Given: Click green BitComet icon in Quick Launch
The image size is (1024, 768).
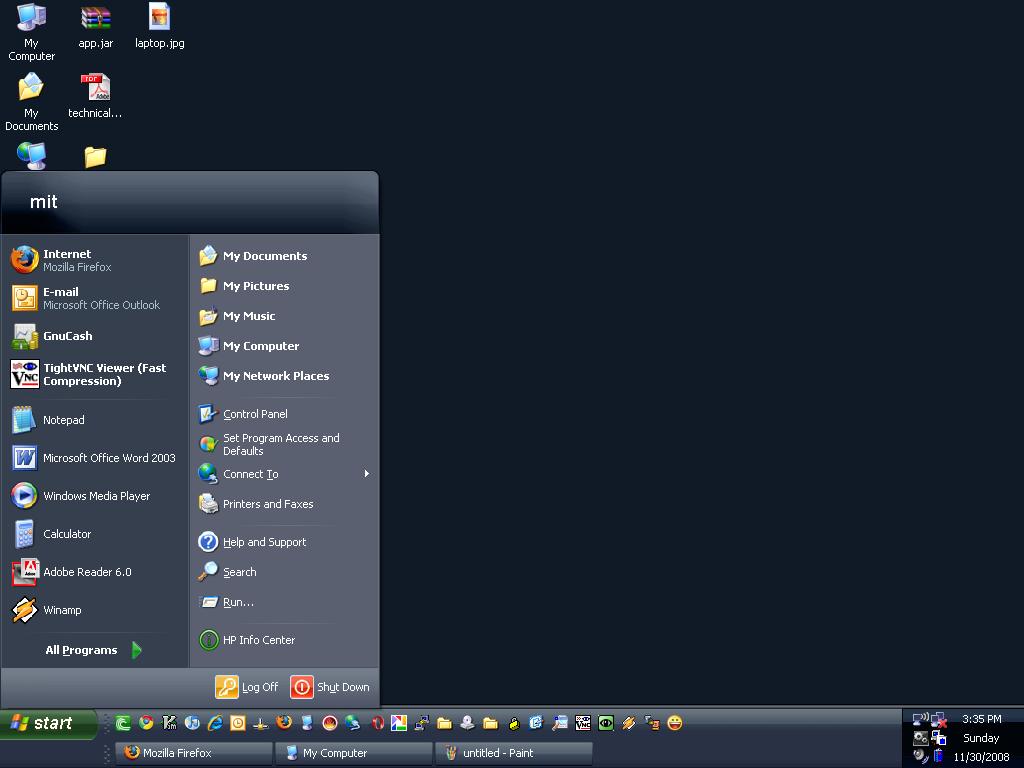Looking at the screenshot, I should [x=123, y=722].
